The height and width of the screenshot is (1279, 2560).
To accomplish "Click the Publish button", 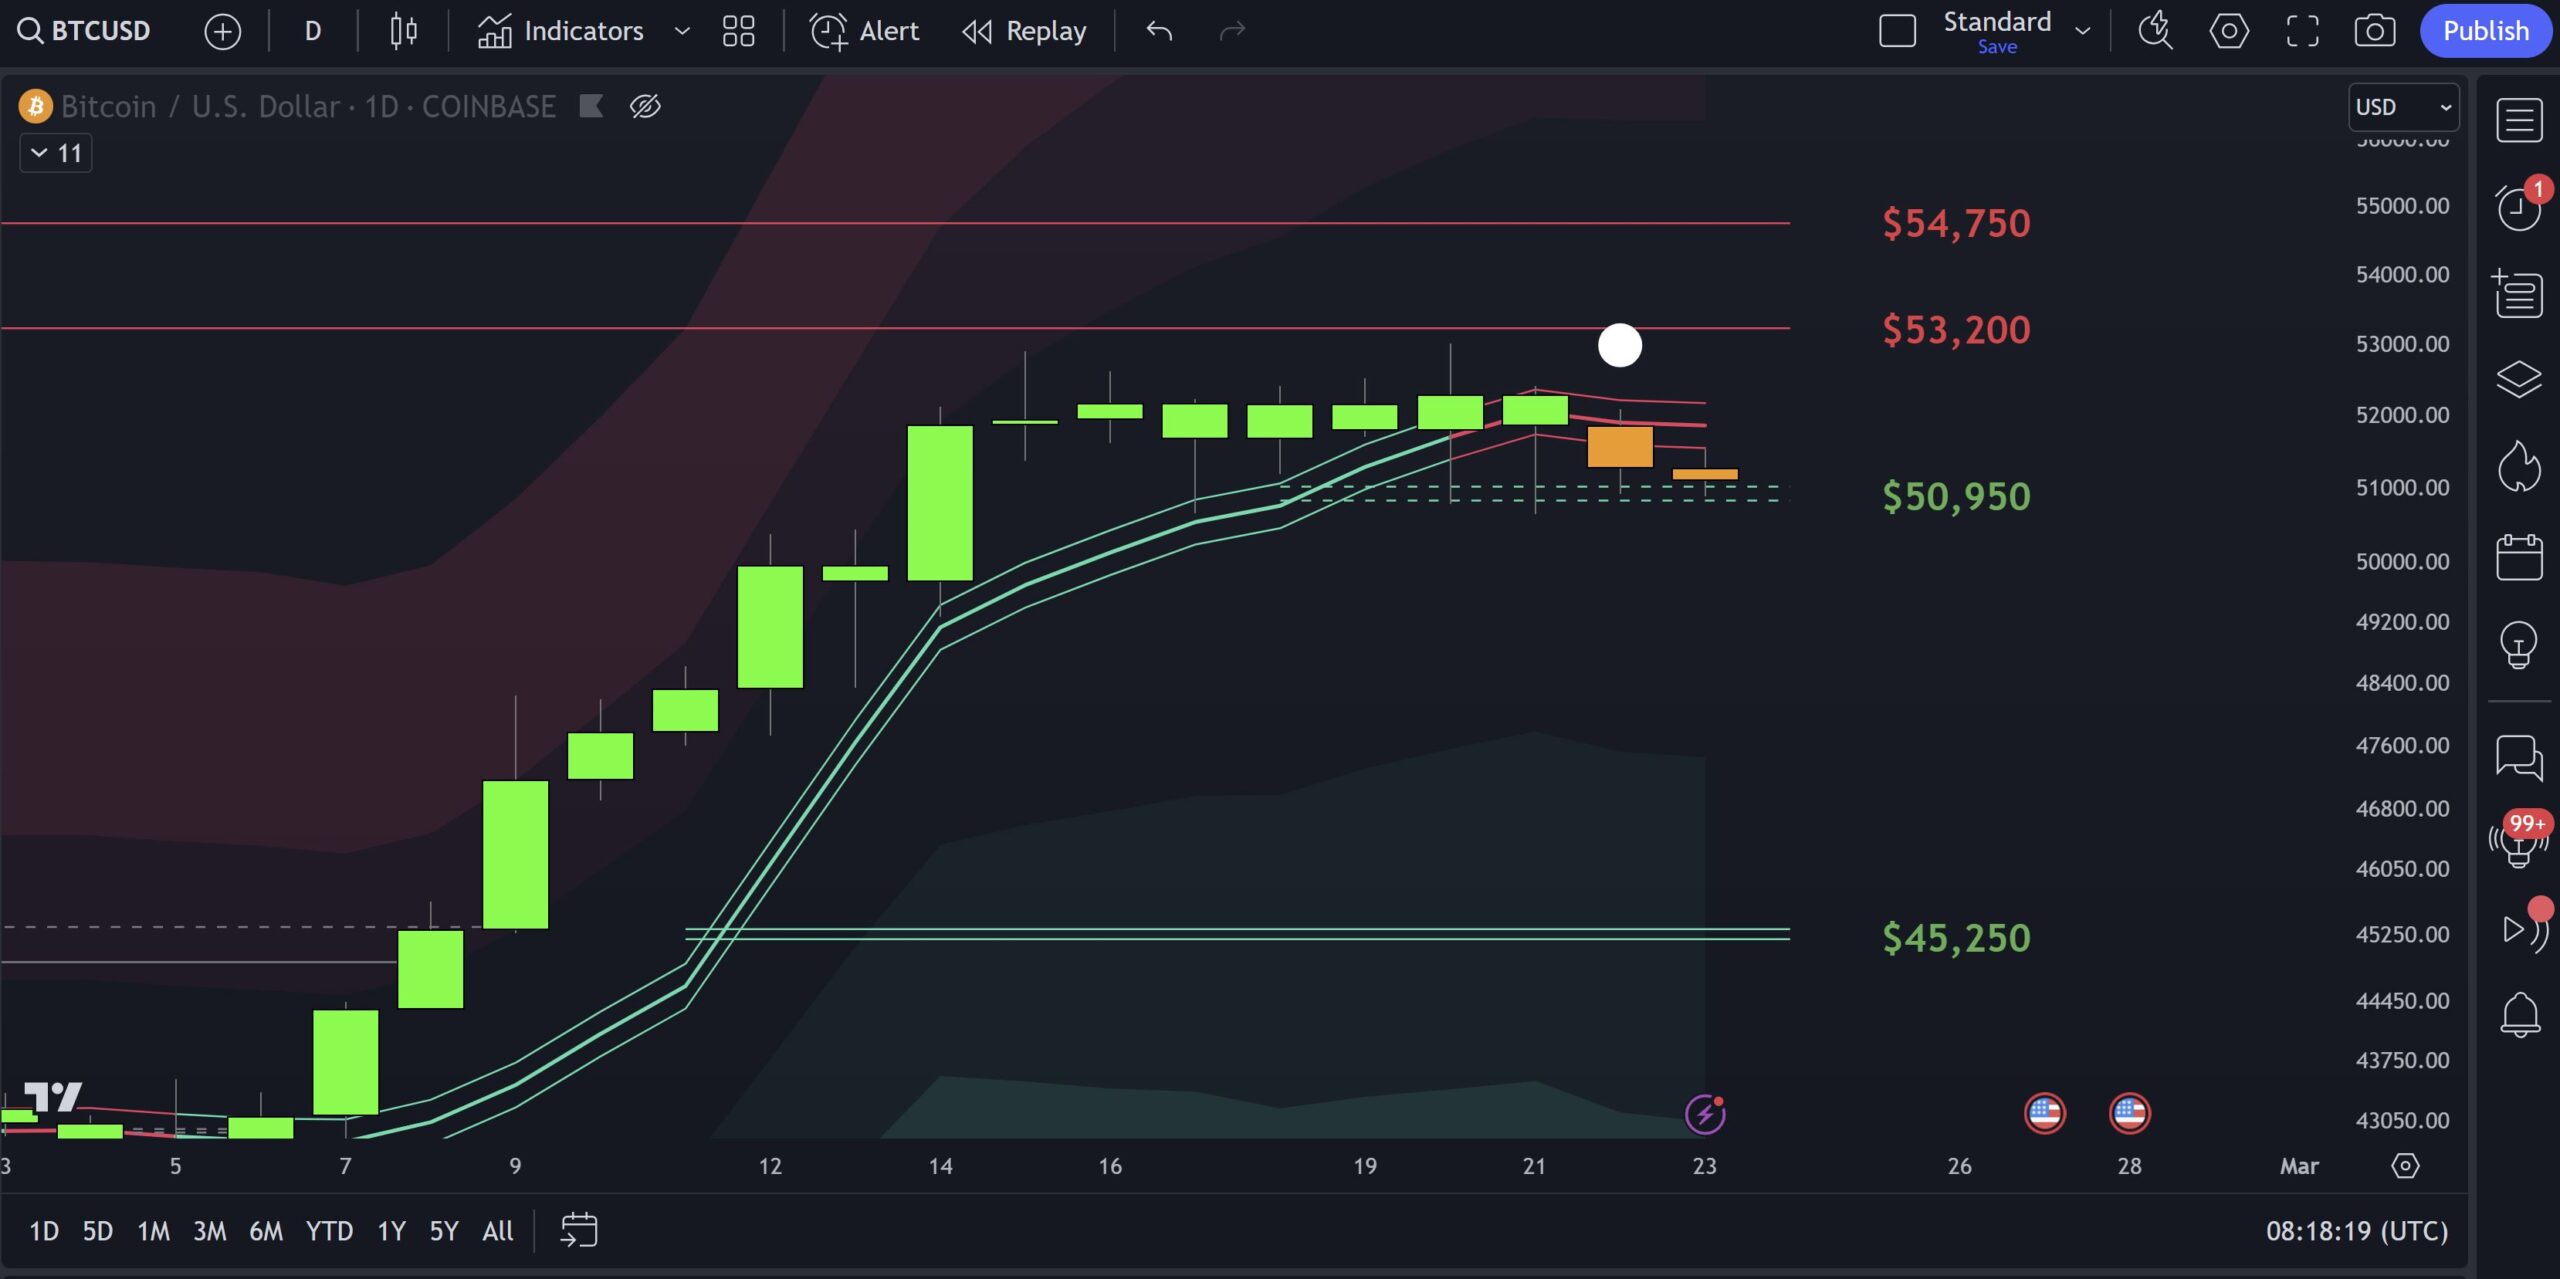I will [2485, 31].
